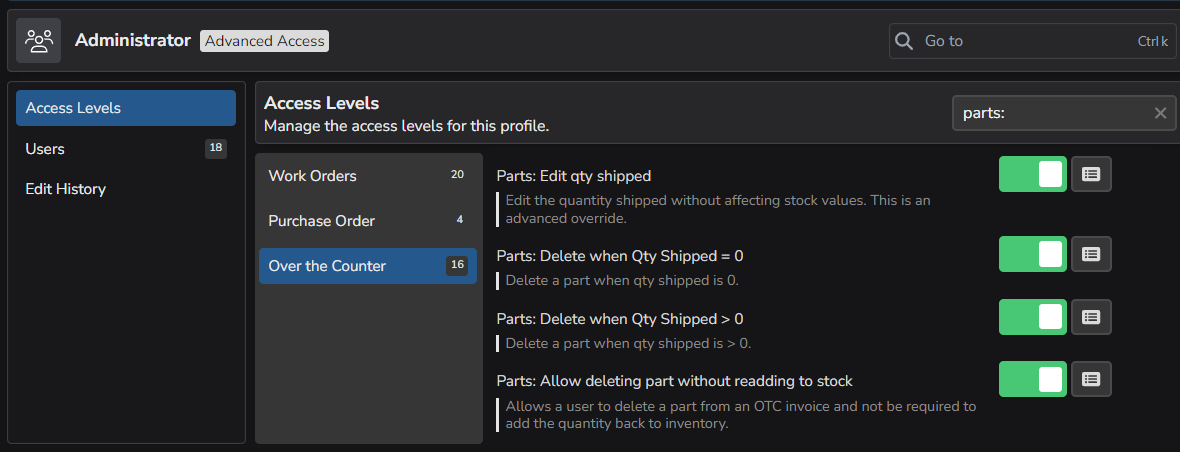This screenshot has height=452, width=1180.
Task: Click the magnifier icon in Go to
Action: (x=905, y=41)
